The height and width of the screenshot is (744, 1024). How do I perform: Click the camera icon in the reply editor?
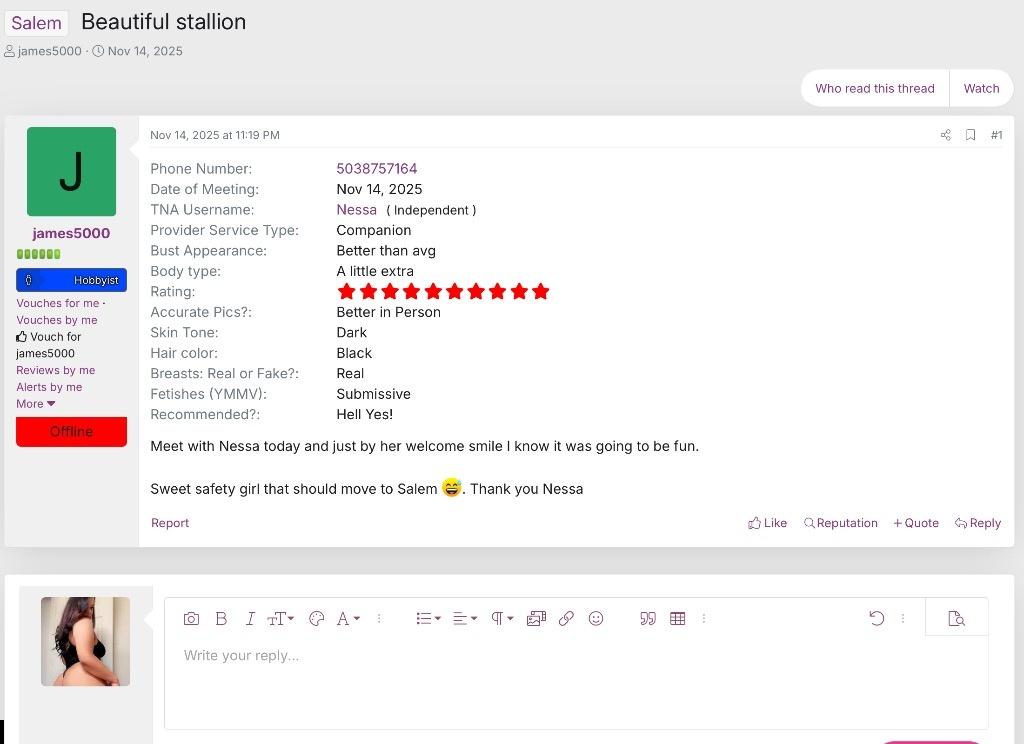pyautogui.click(x=191, y=619)
